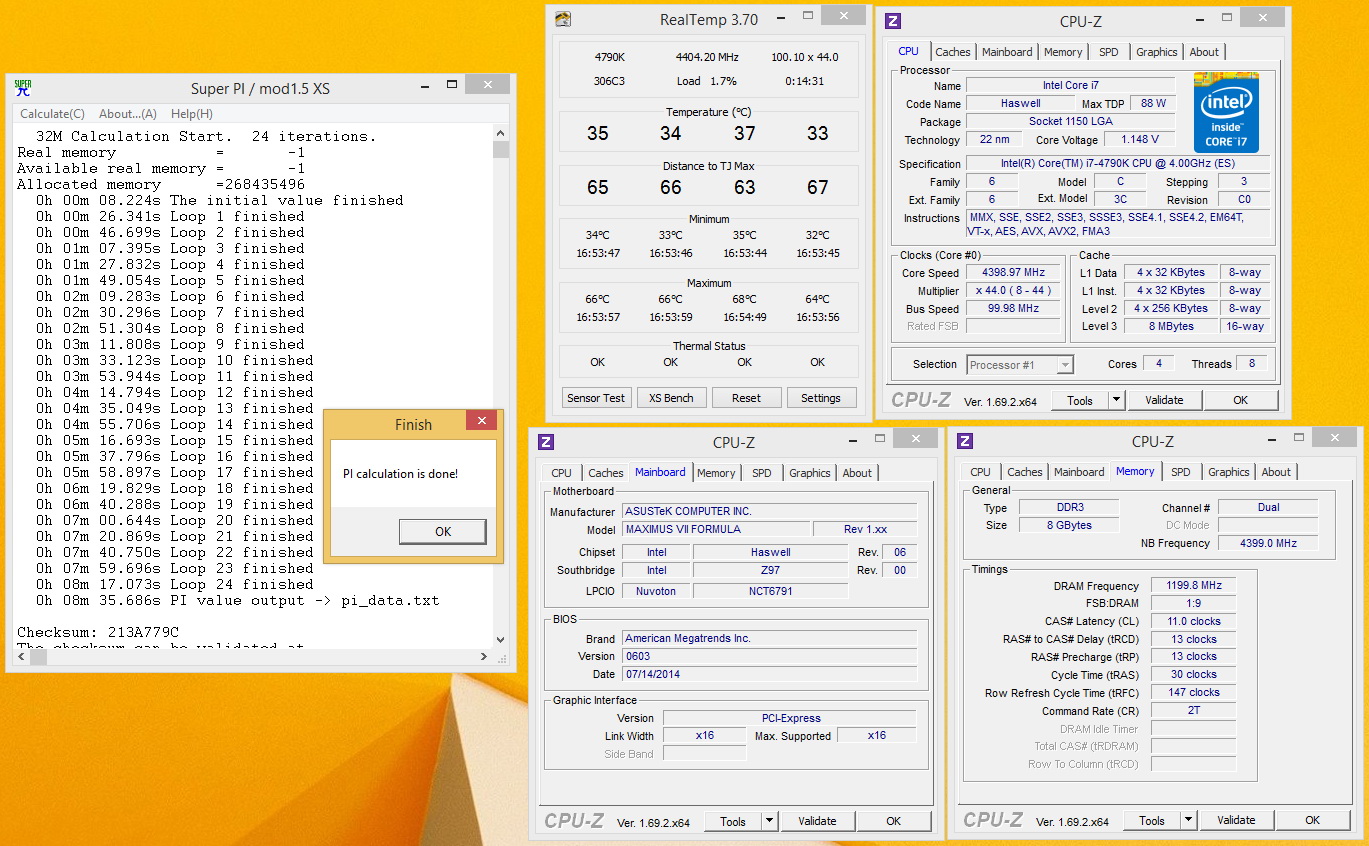The height and width of the screenshot is (846, 1369).
Task: Click Validate in CPU-Z Mainboard window
Action: [x=817, y=822]
